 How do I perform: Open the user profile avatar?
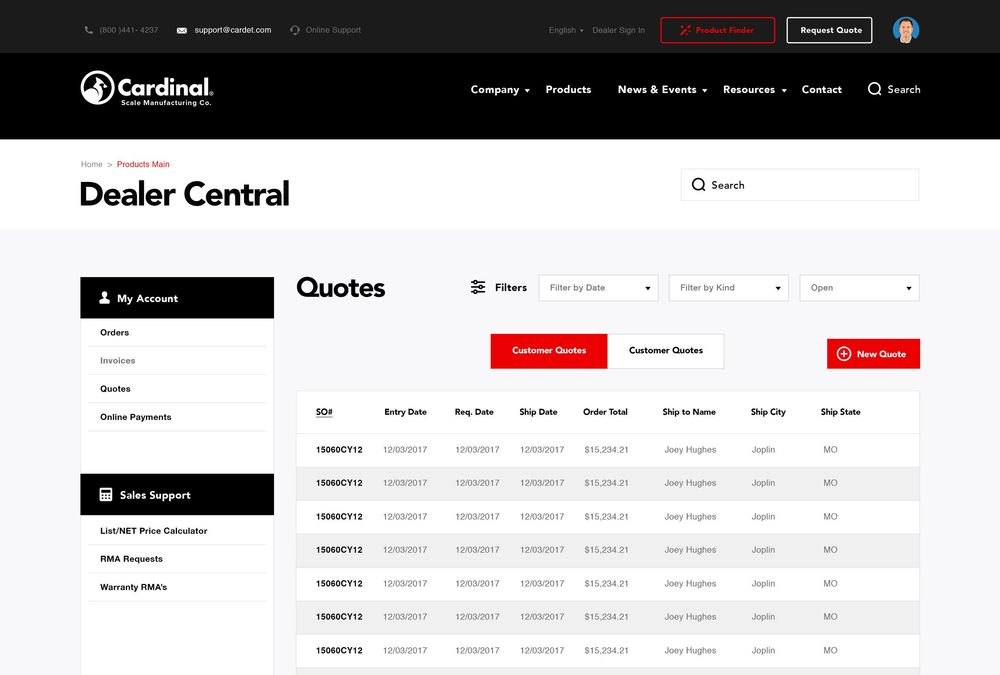(906, 30)
